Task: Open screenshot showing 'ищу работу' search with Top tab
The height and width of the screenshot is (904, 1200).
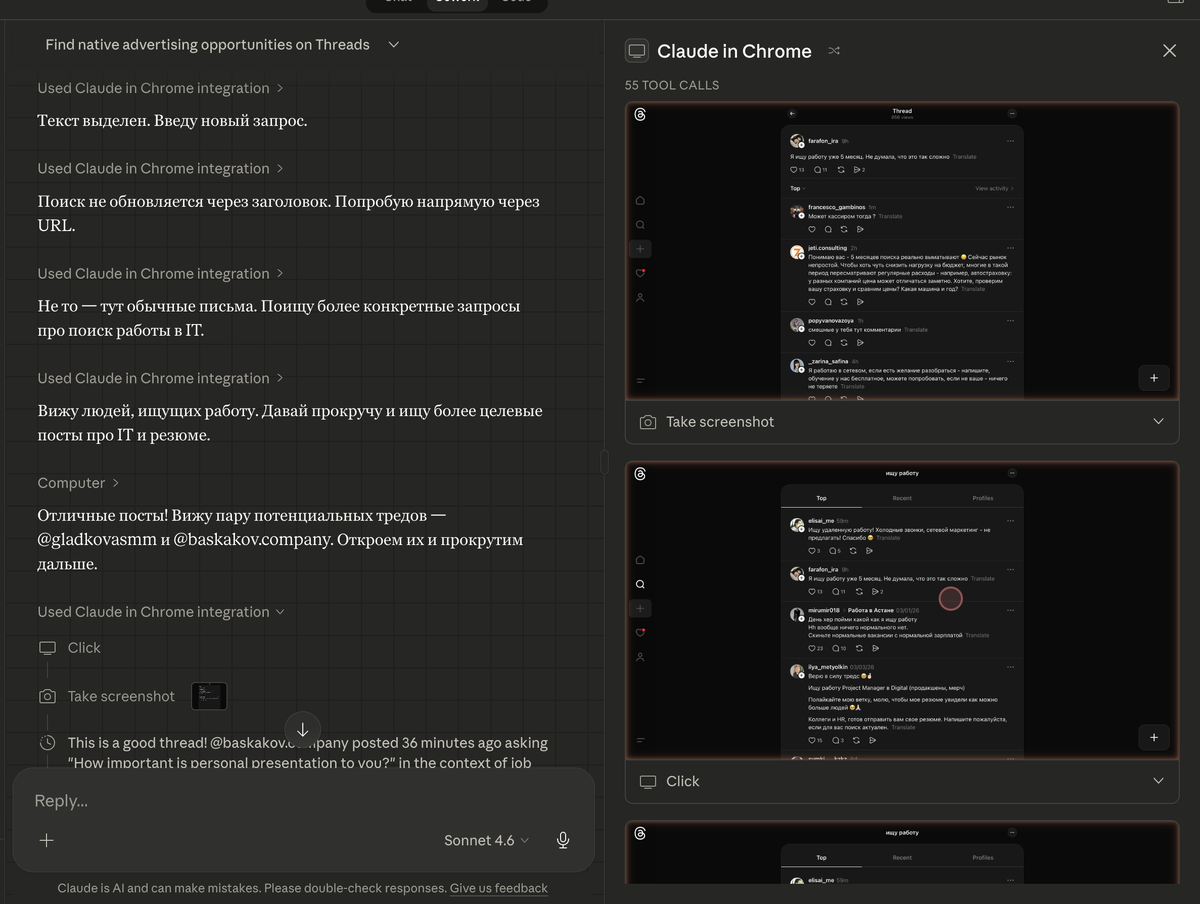Action: pyautogui.click(x=902, y=610)
